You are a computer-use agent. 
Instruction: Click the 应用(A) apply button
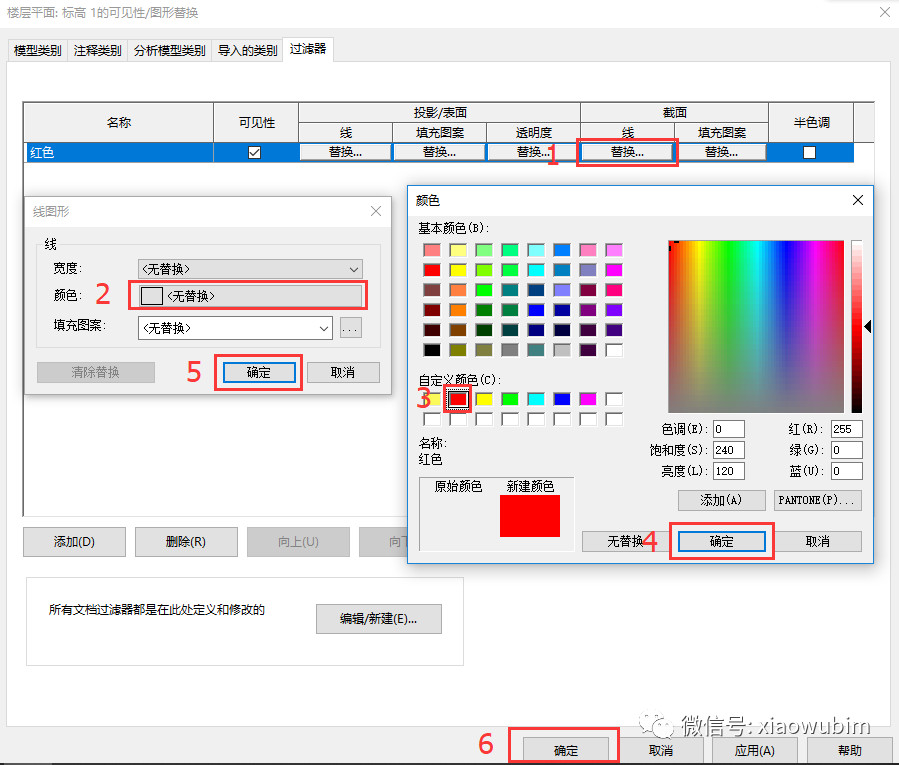click(x=755, y=750)
